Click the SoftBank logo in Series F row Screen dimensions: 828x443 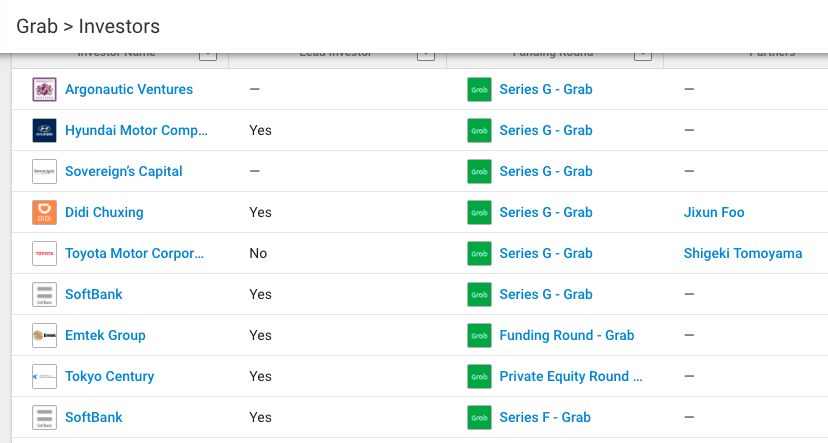tap(44, 417)
